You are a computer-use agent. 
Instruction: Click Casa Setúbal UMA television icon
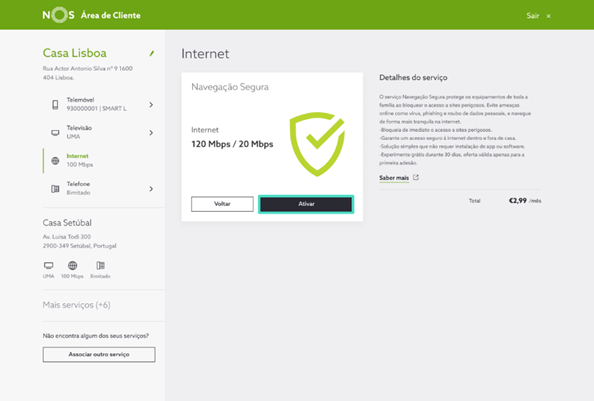[x=48, y=265]
